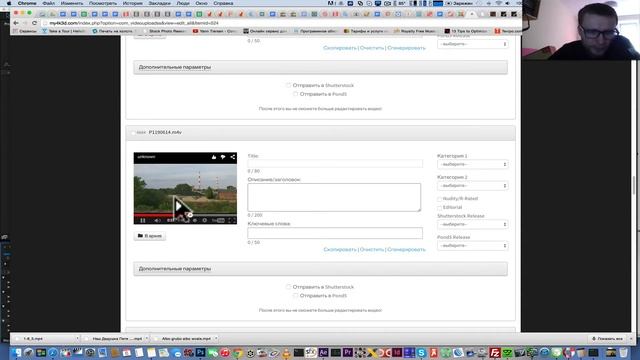Viewport: 640px width, 360px height.
Task: Click Показать все in the downloads bar
Action: tap(607, 338)
